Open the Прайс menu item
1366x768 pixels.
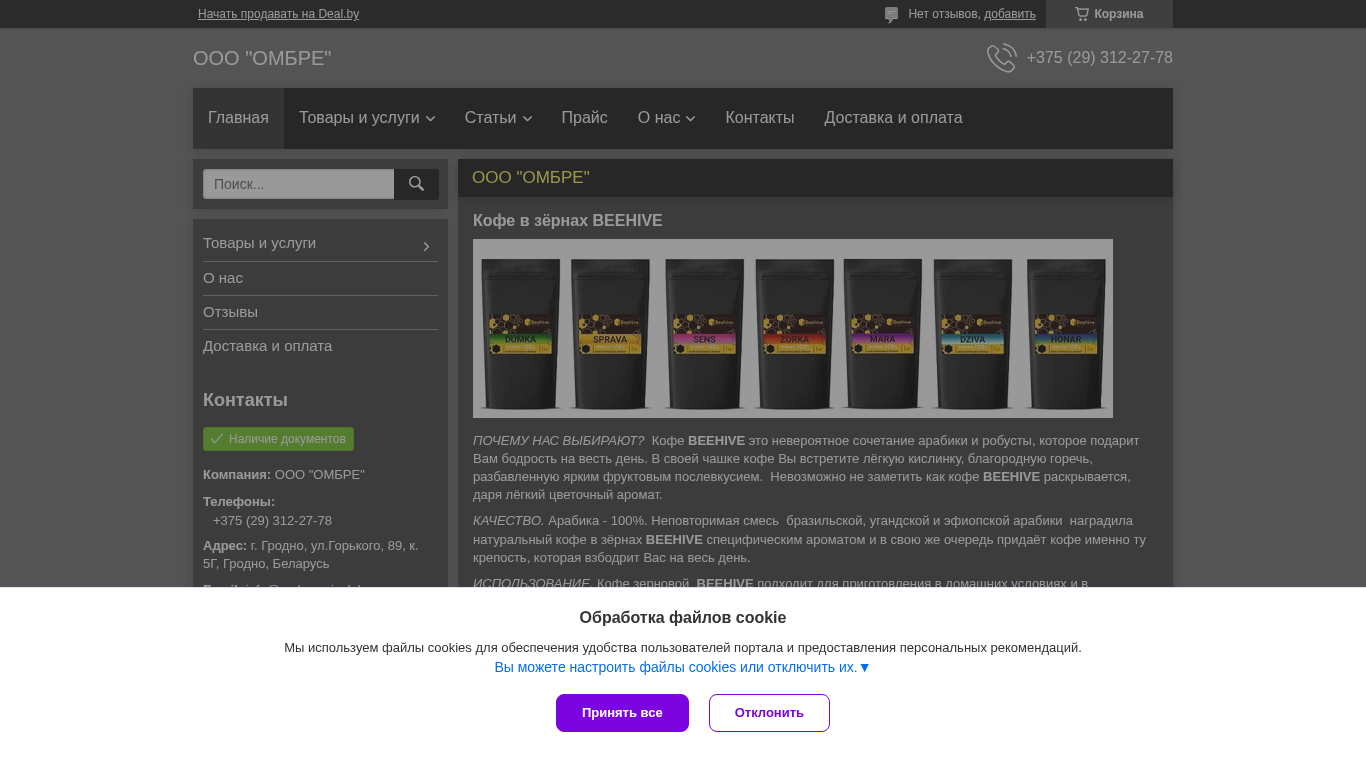pos(585,118)
